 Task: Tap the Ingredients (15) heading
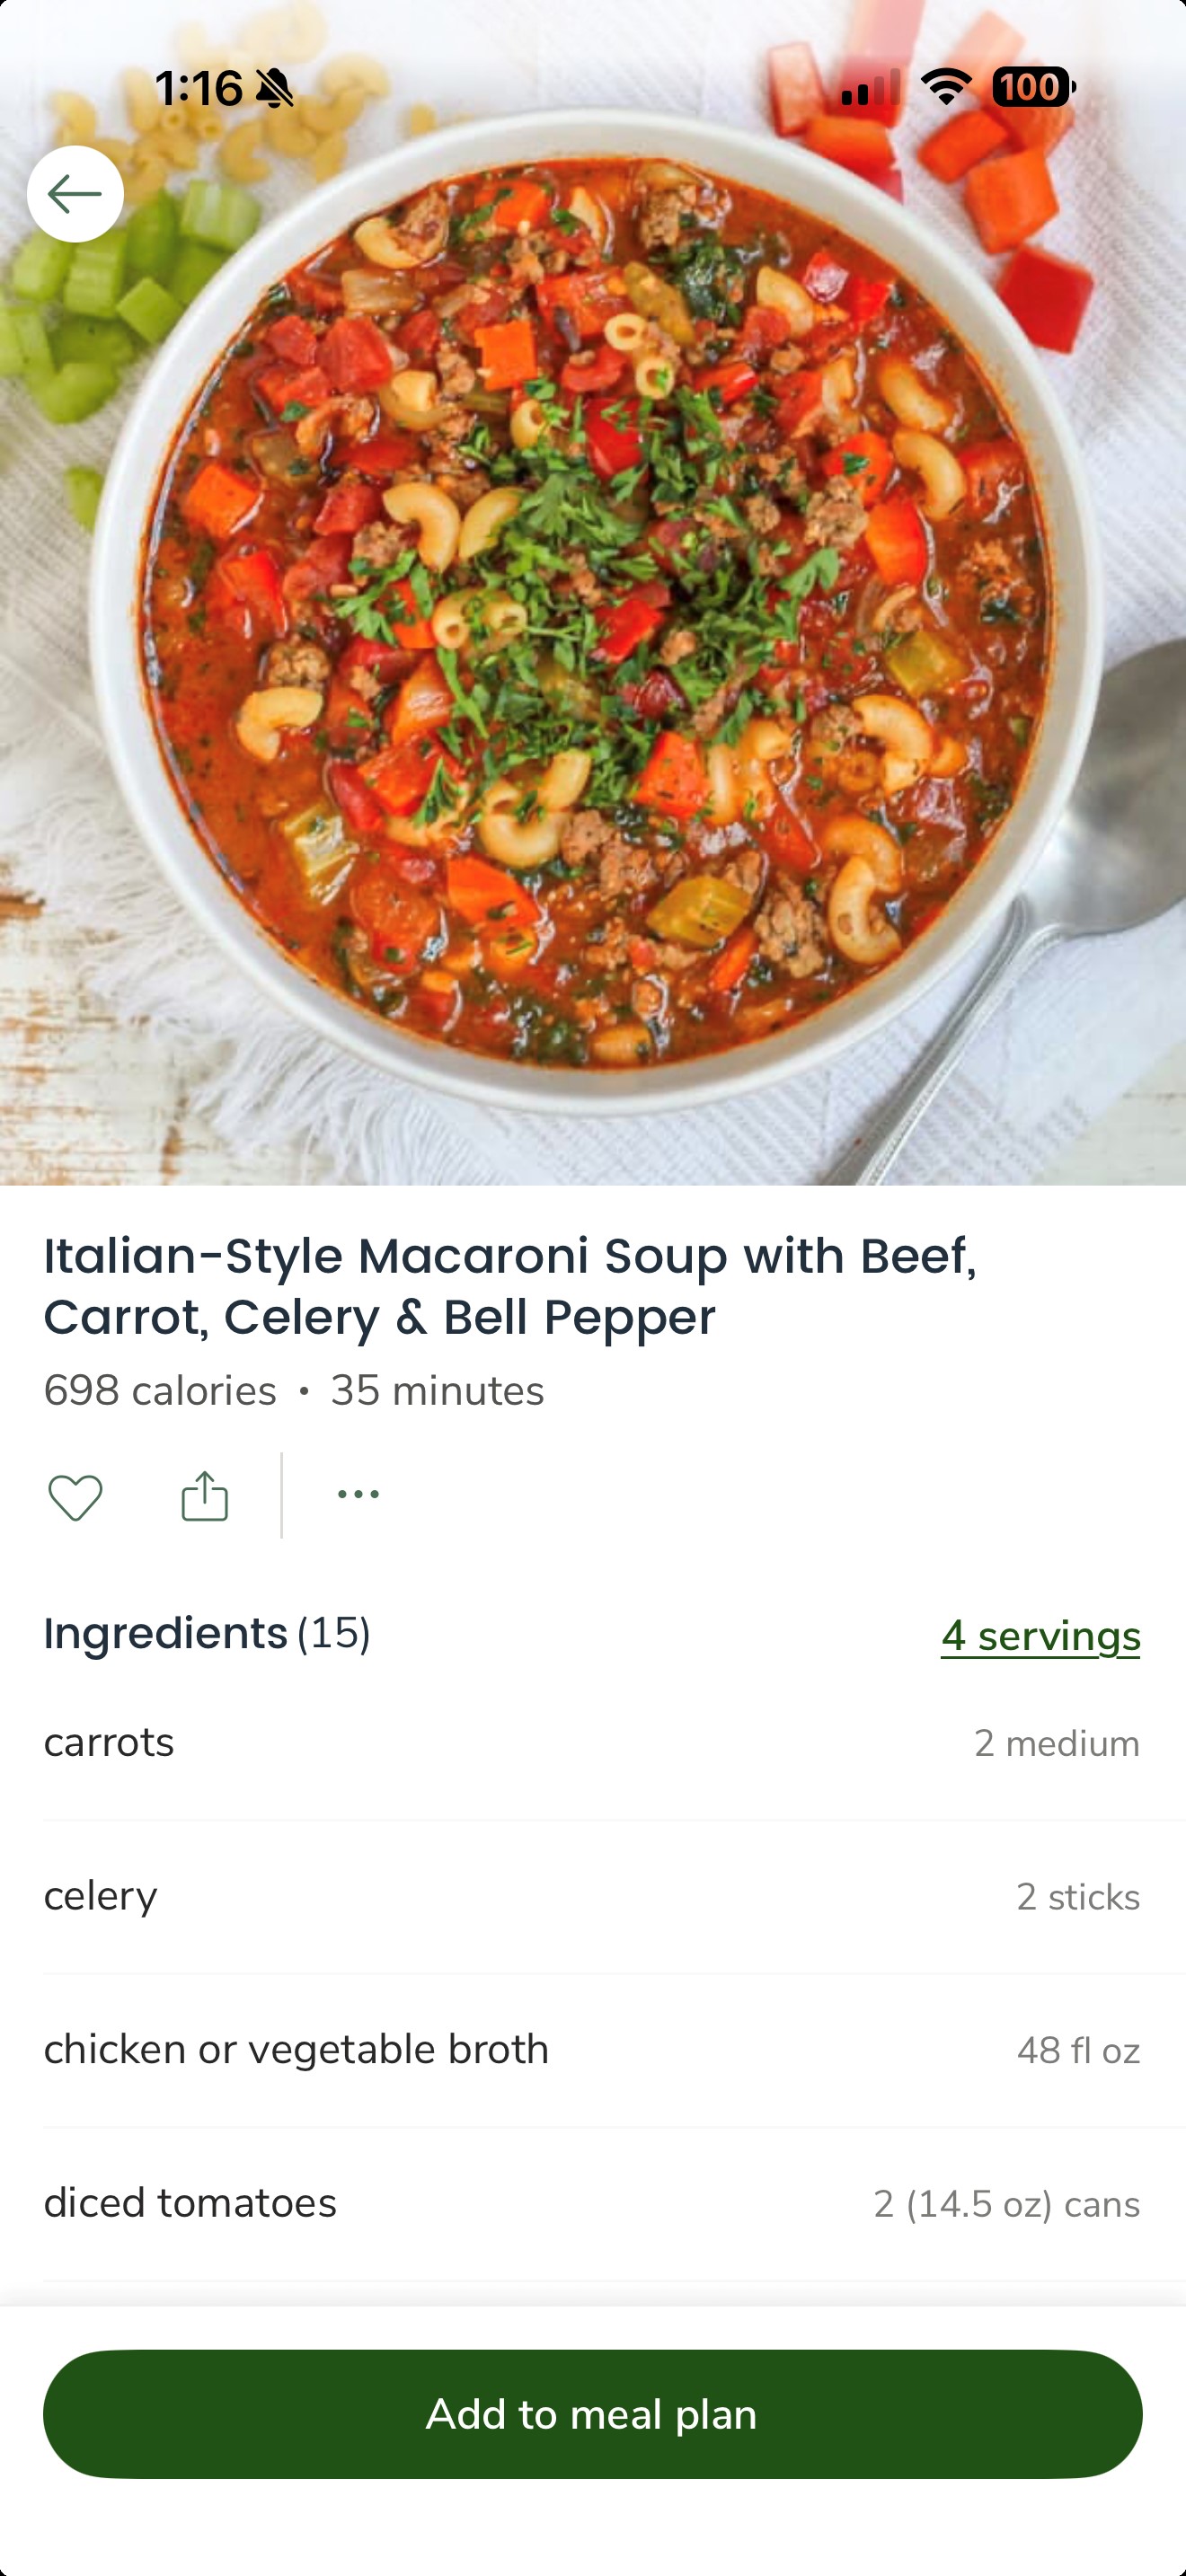coord(207,1634)
